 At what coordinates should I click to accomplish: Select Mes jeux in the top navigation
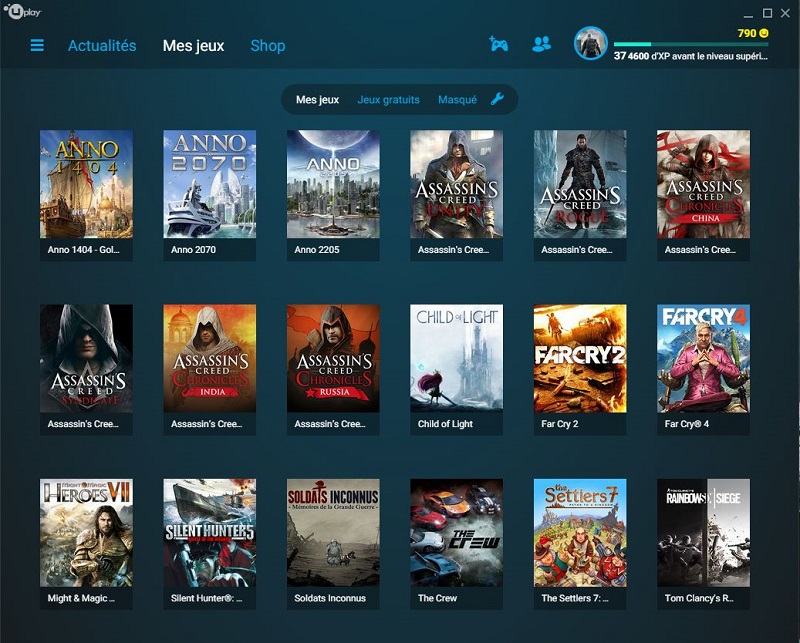(193, 45)
